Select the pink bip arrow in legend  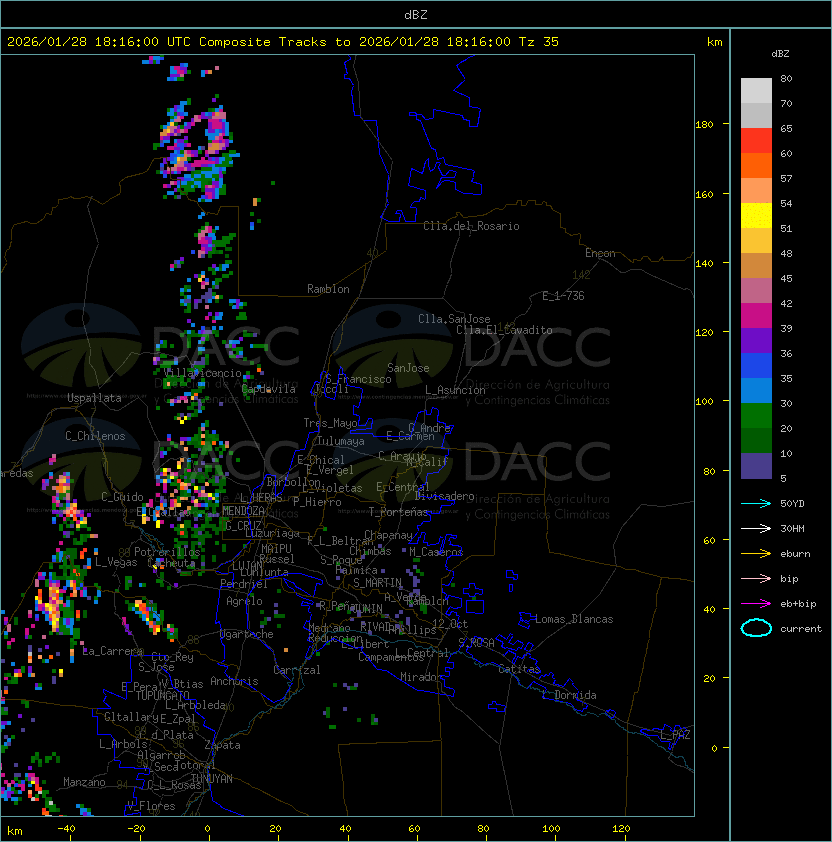coord(756,579)
